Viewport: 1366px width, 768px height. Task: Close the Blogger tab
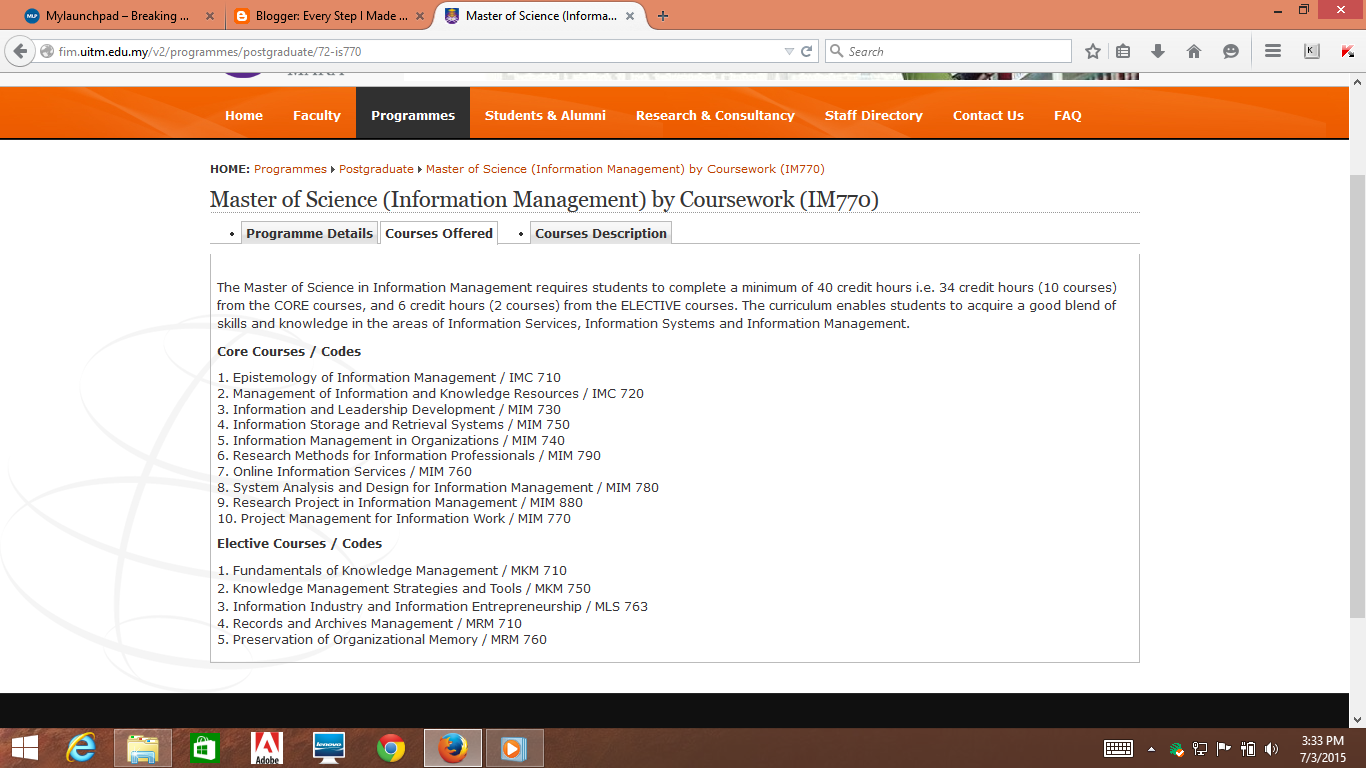[419, 16]
